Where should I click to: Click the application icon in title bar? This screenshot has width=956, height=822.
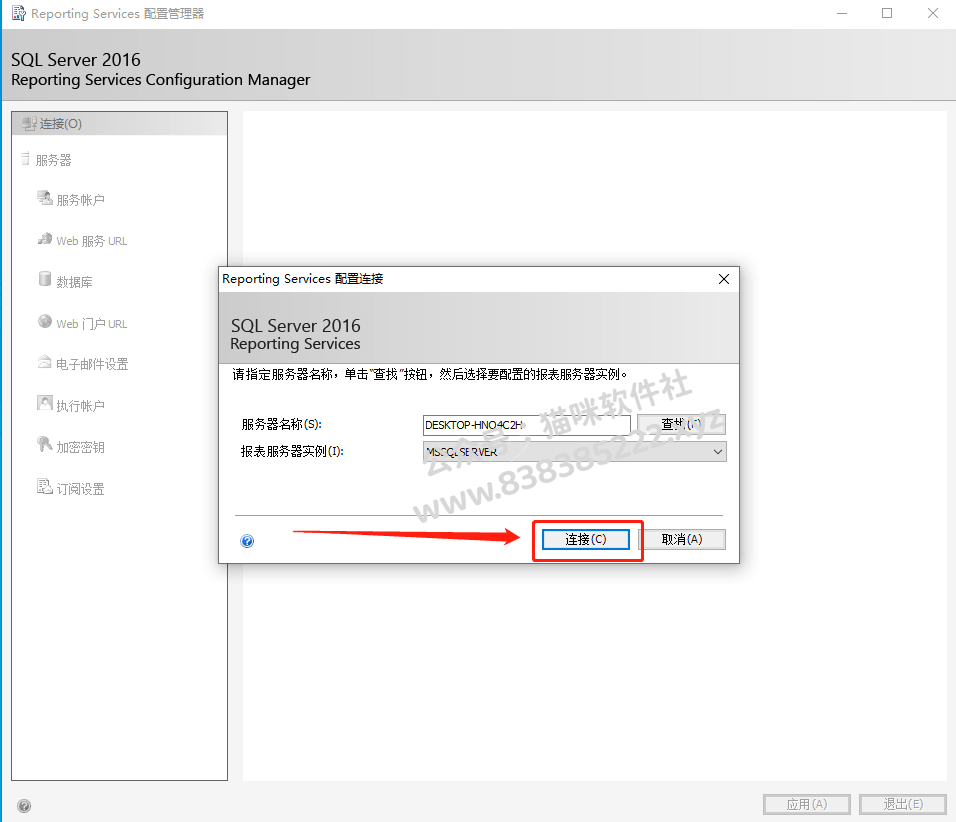tap(19, 13)
